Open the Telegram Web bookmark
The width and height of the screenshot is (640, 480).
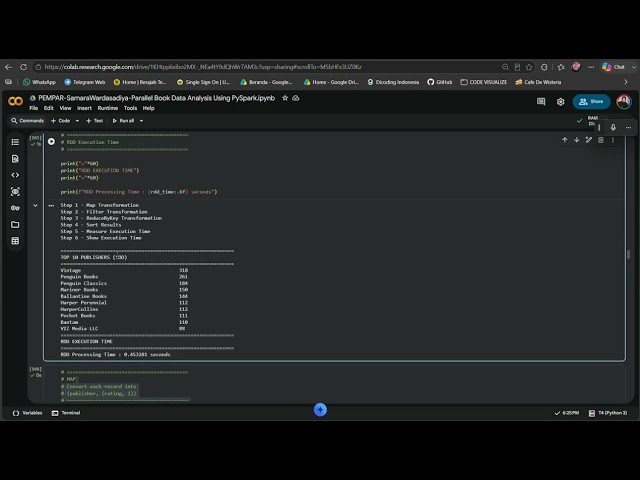click(84, 82)
